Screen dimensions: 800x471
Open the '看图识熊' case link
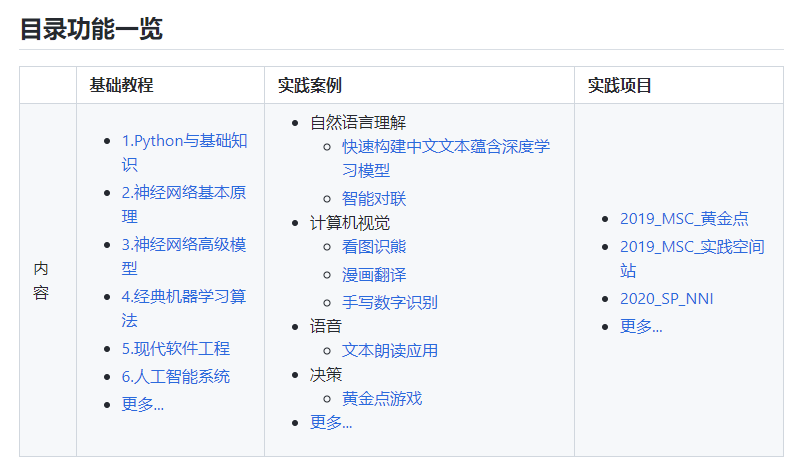coord(374,247)
